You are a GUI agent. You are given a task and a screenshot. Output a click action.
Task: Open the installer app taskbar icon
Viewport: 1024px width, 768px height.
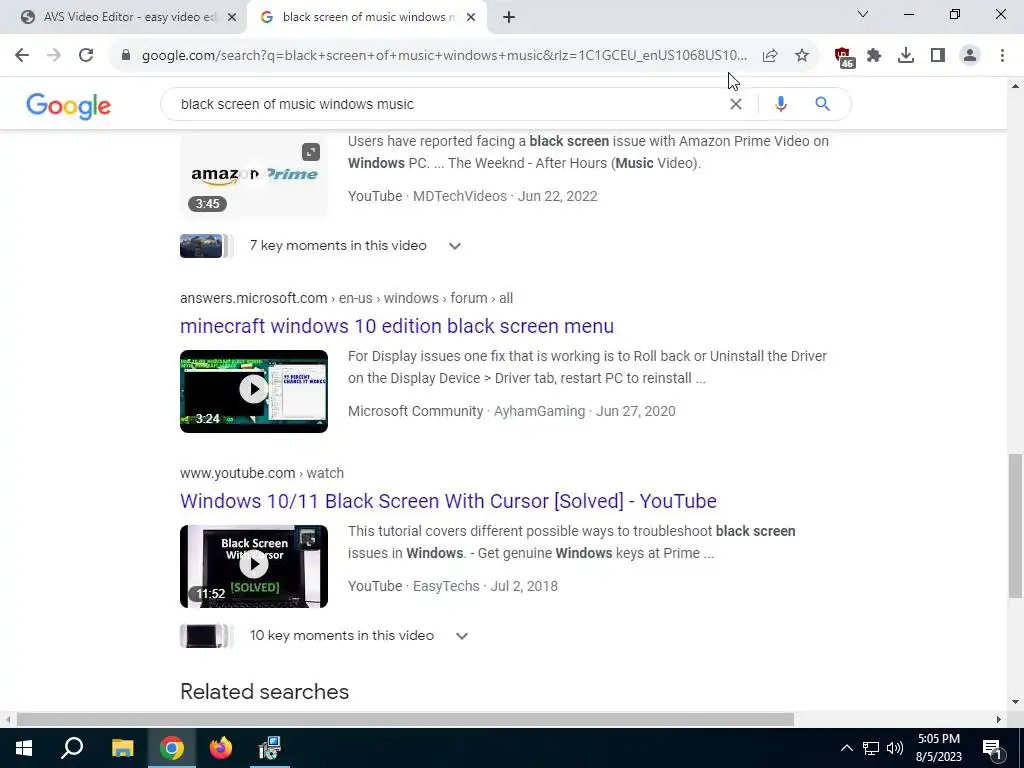(x=269, y=748)
